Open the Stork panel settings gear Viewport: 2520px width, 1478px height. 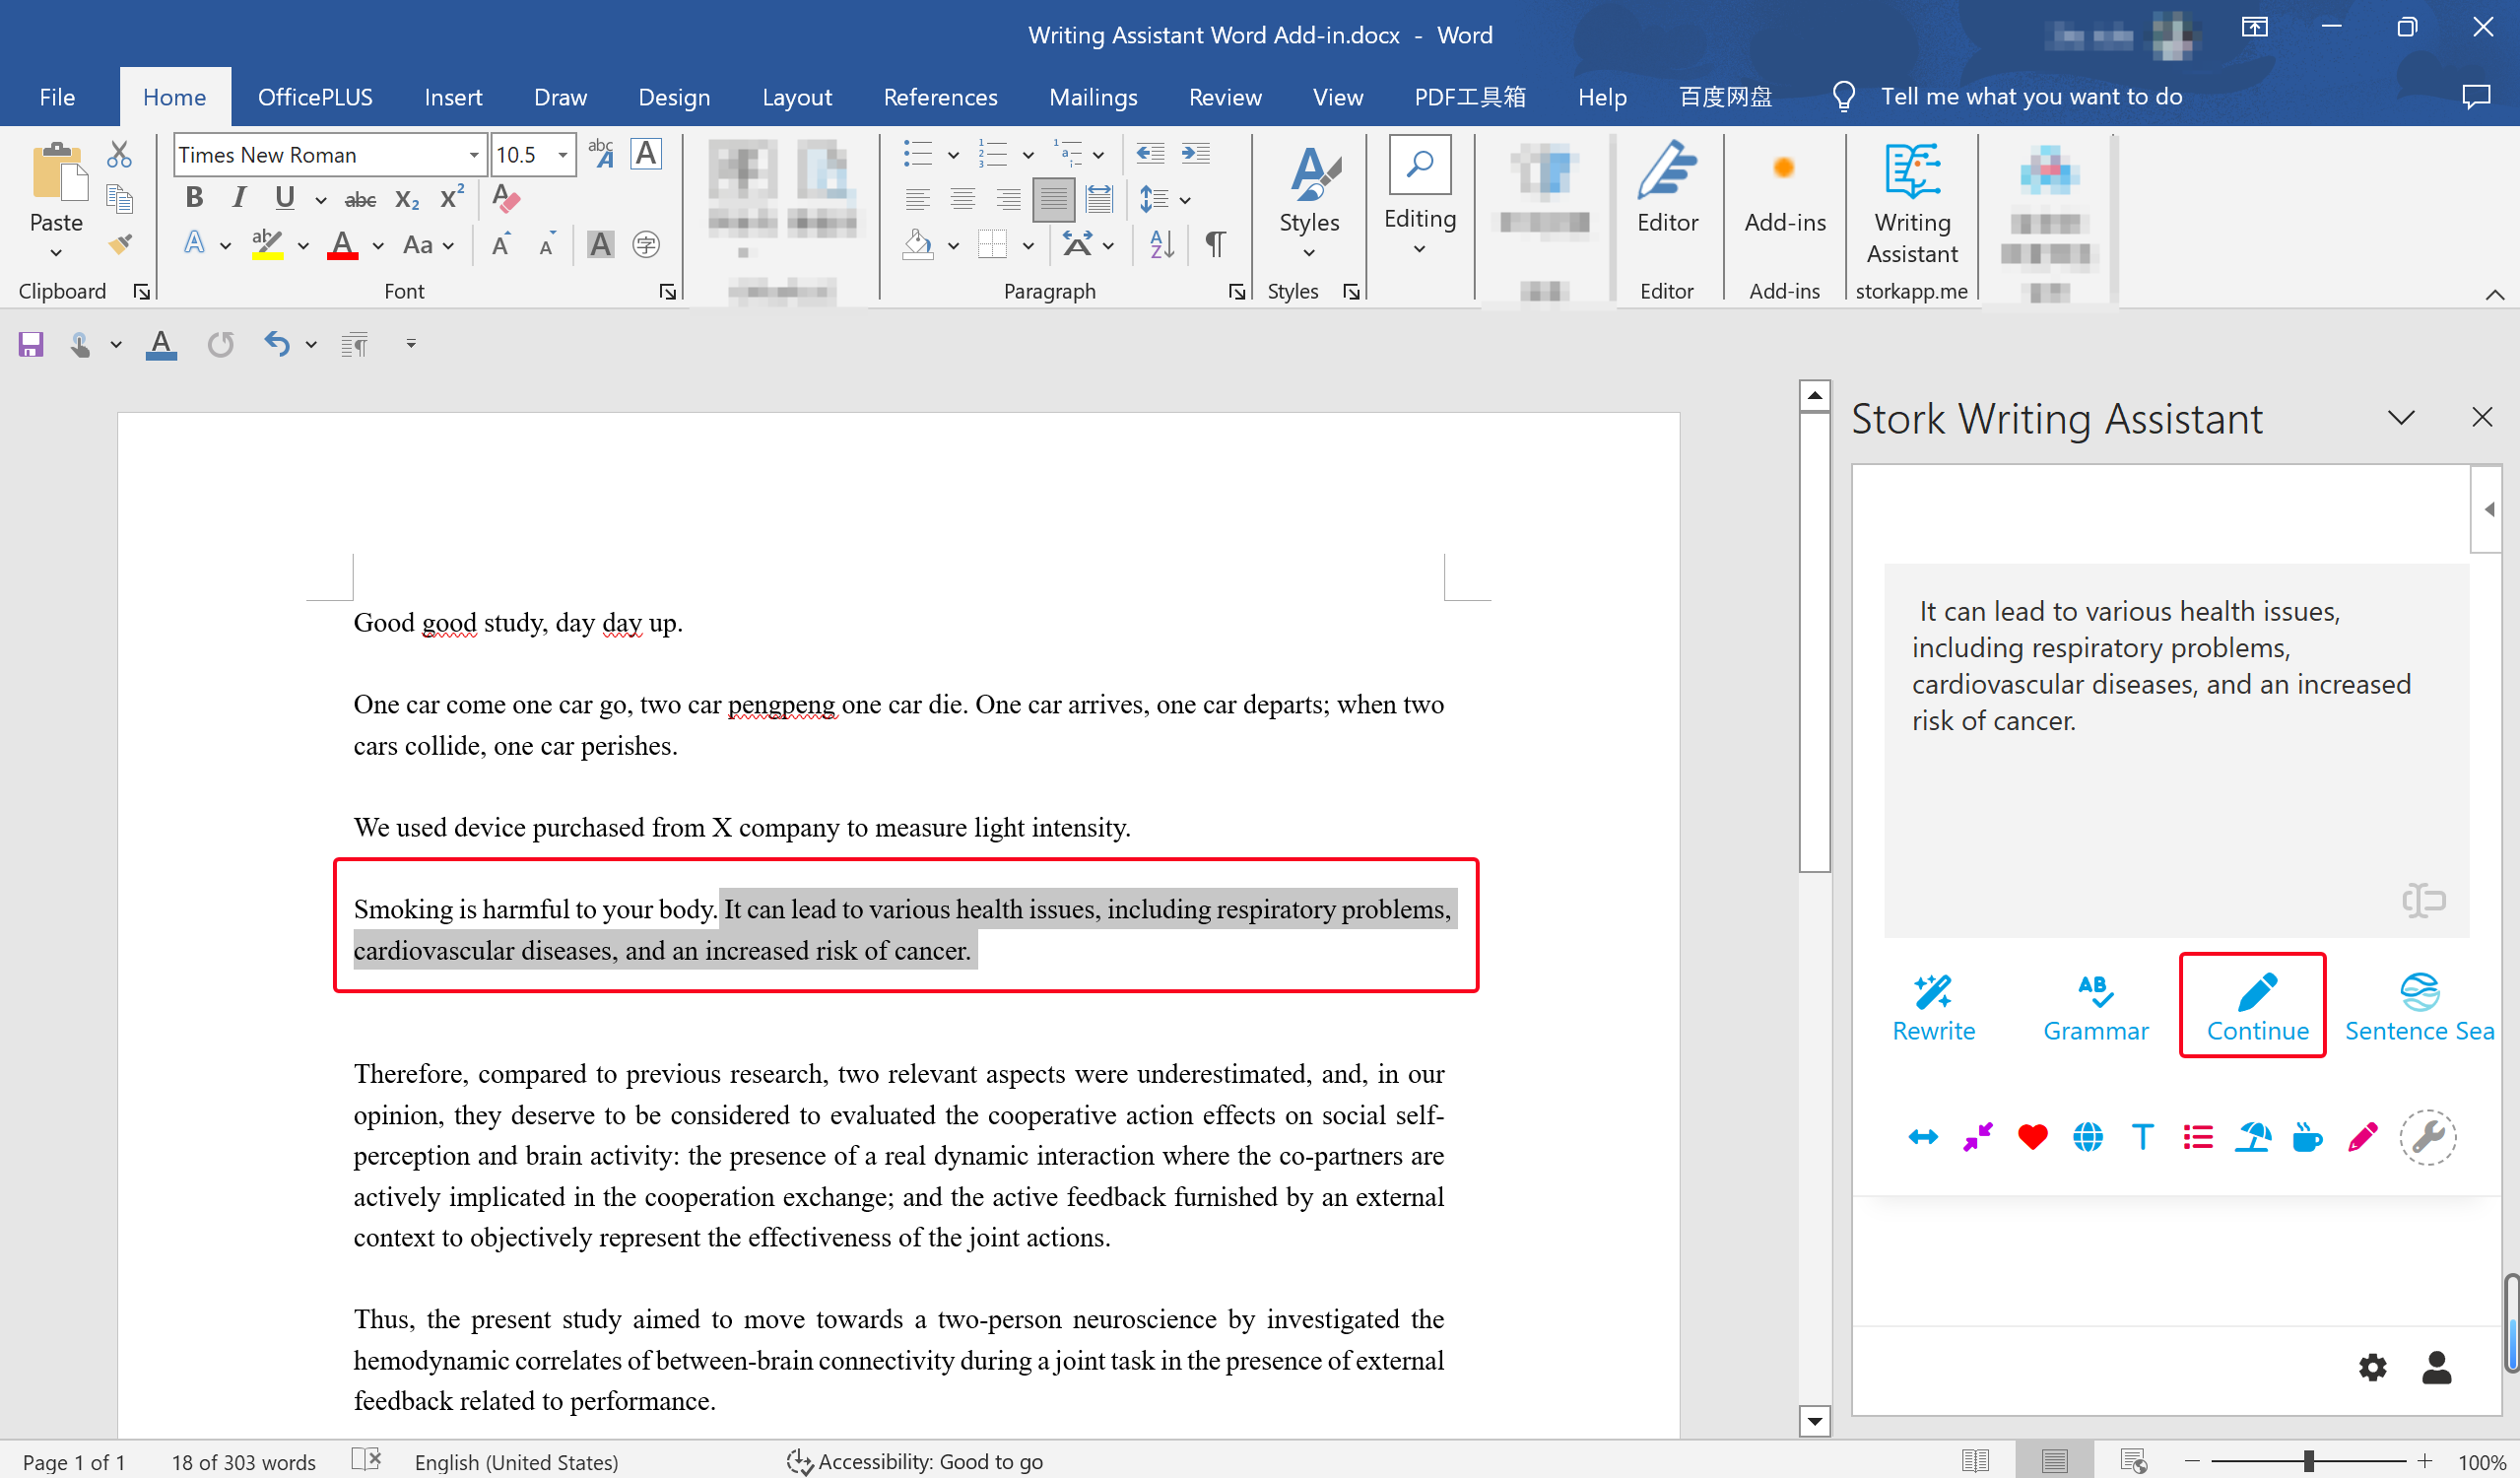coord(2372,1367)
